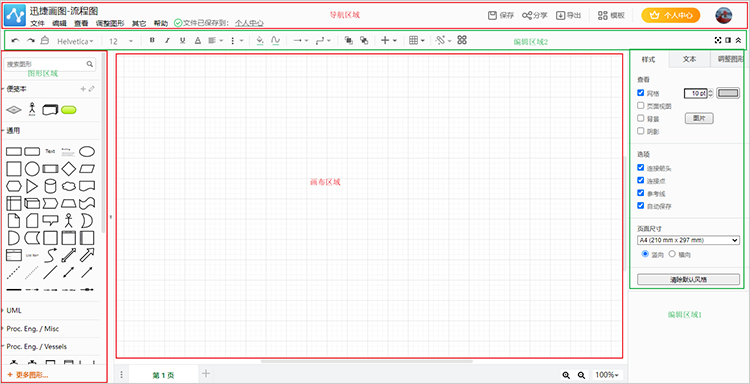Click the grid color swatch
This screenshot has width=750, height=384.
728,93
